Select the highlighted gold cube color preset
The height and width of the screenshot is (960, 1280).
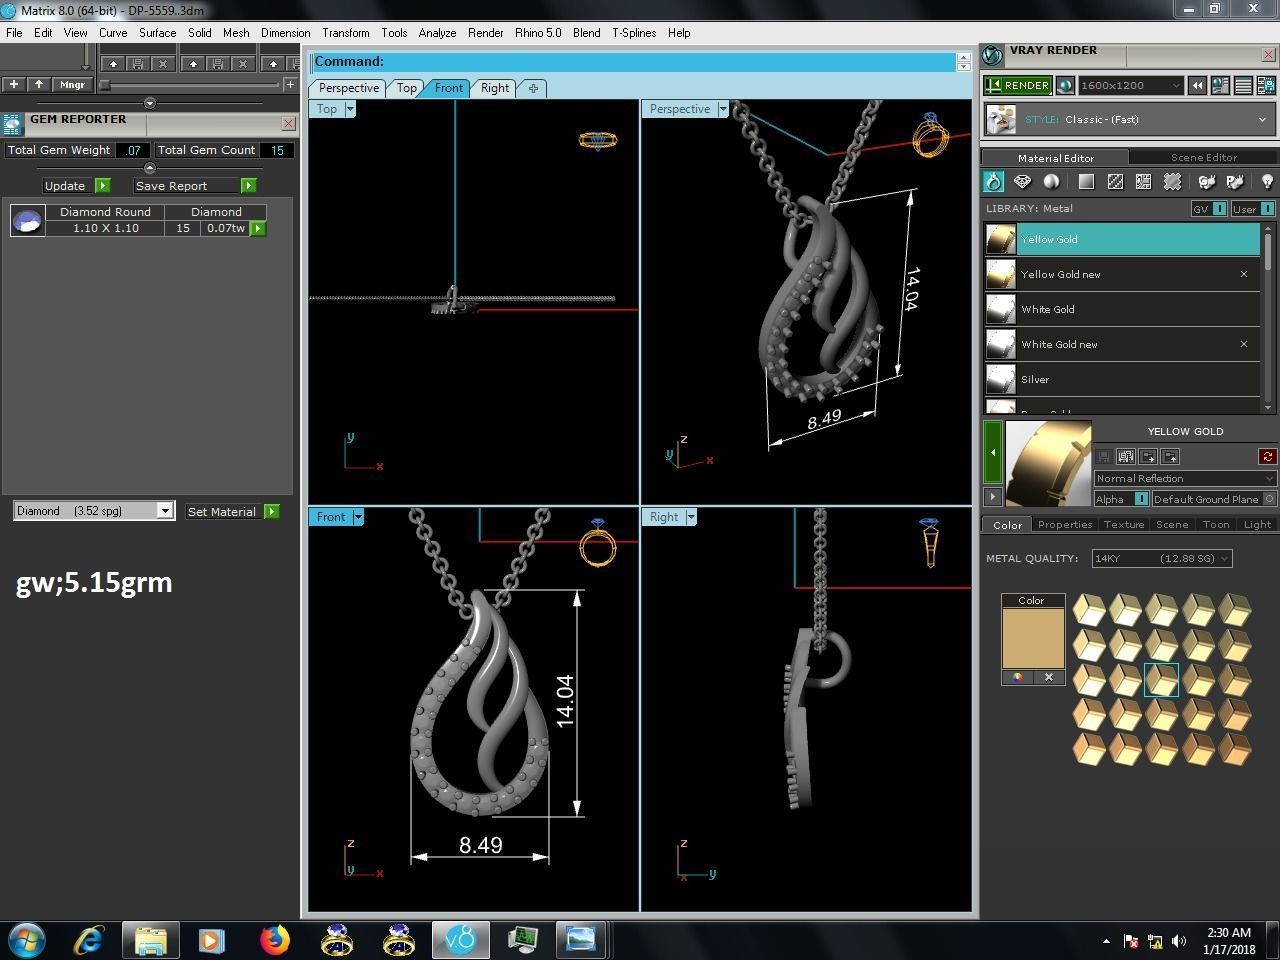(x=1161, y=680)
